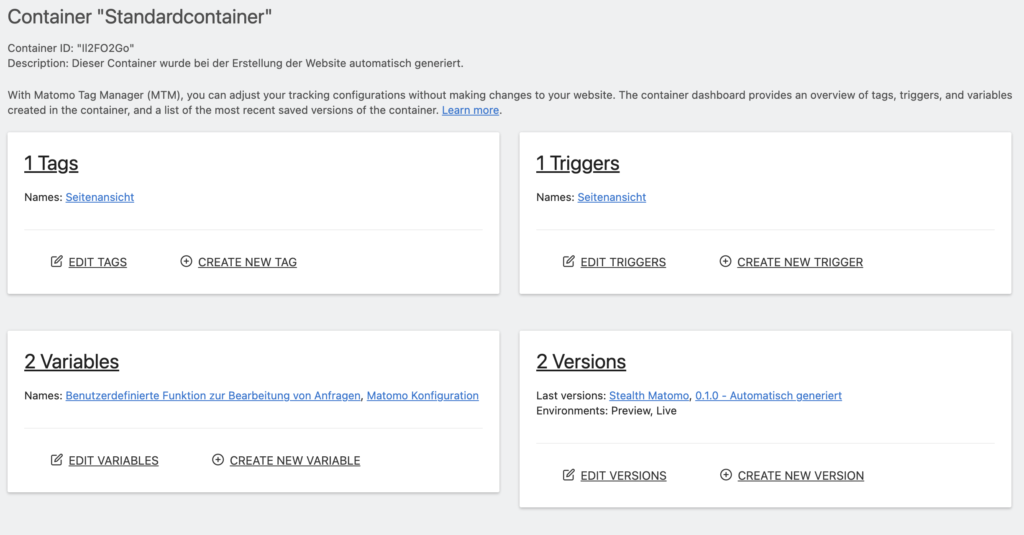Open the Matomo Konfiguration variable link

tap(423, 395)
